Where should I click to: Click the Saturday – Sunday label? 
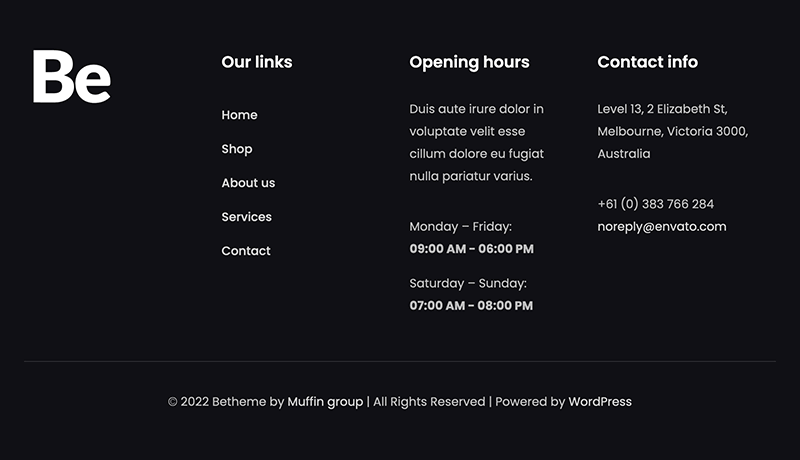pos(467,284)
